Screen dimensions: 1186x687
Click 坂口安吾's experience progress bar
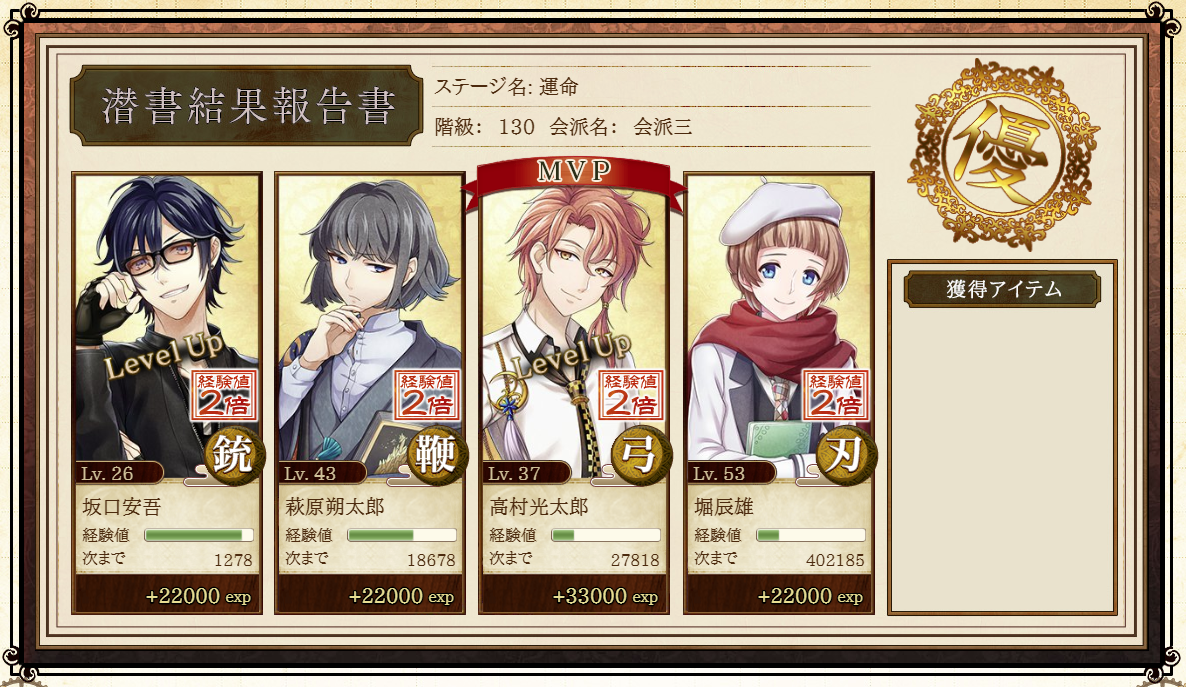198,535
